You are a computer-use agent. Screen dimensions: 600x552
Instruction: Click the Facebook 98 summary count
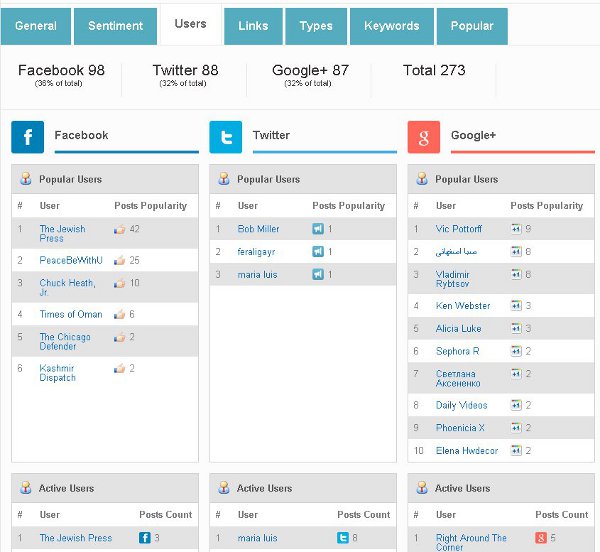click(x=61, y=70)
